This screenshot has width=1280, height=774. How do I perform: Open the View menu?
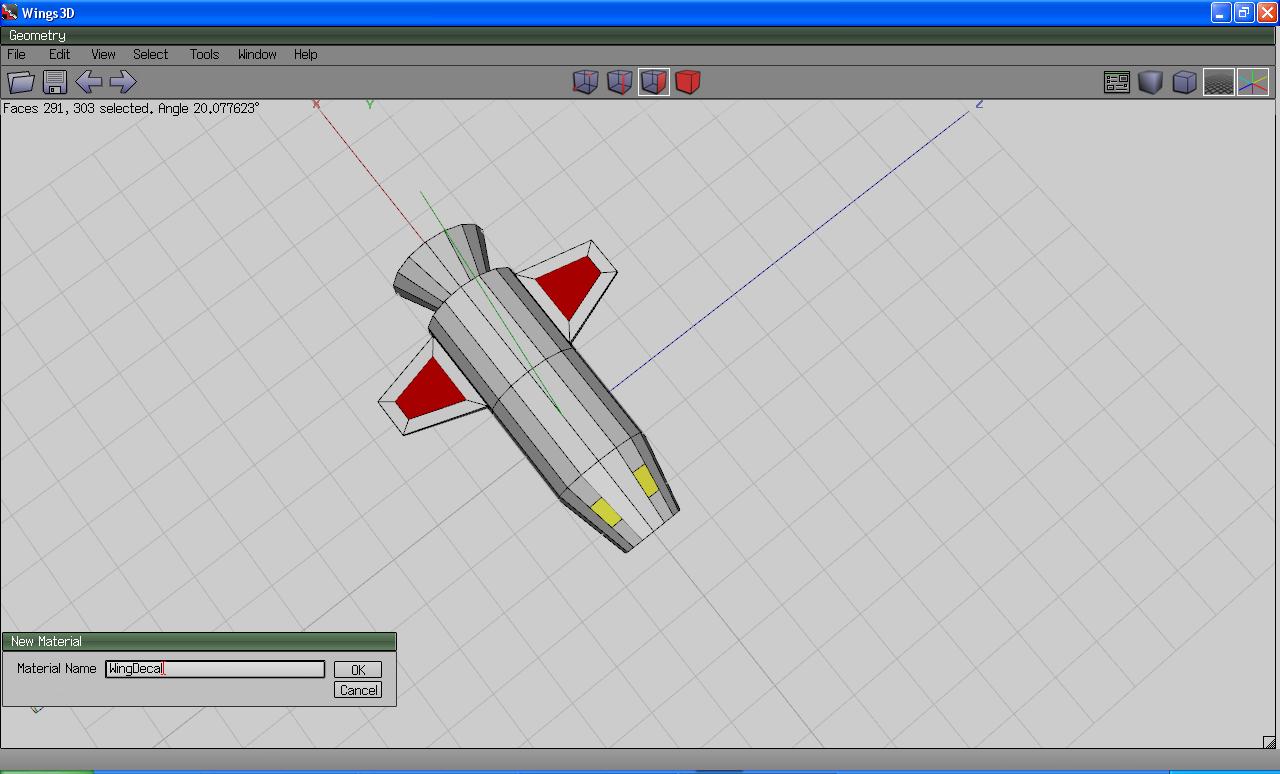(x=103, y=54)
